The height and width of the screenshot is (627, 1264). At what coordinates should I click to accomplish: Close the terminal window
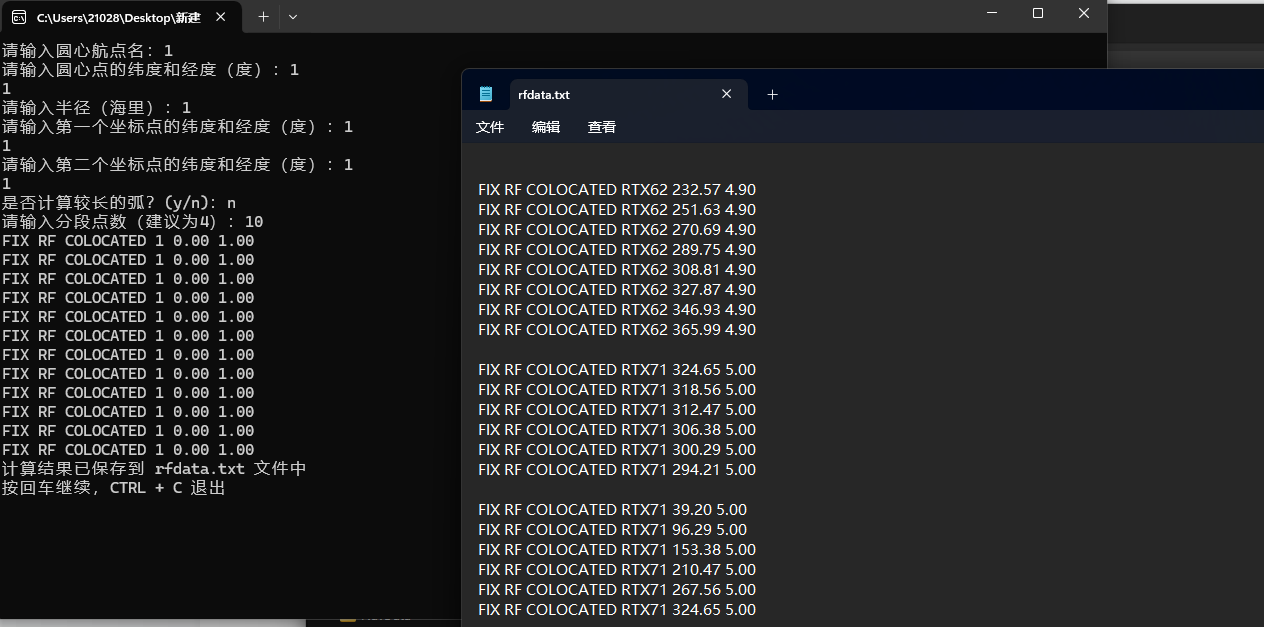click(1084, 13)
